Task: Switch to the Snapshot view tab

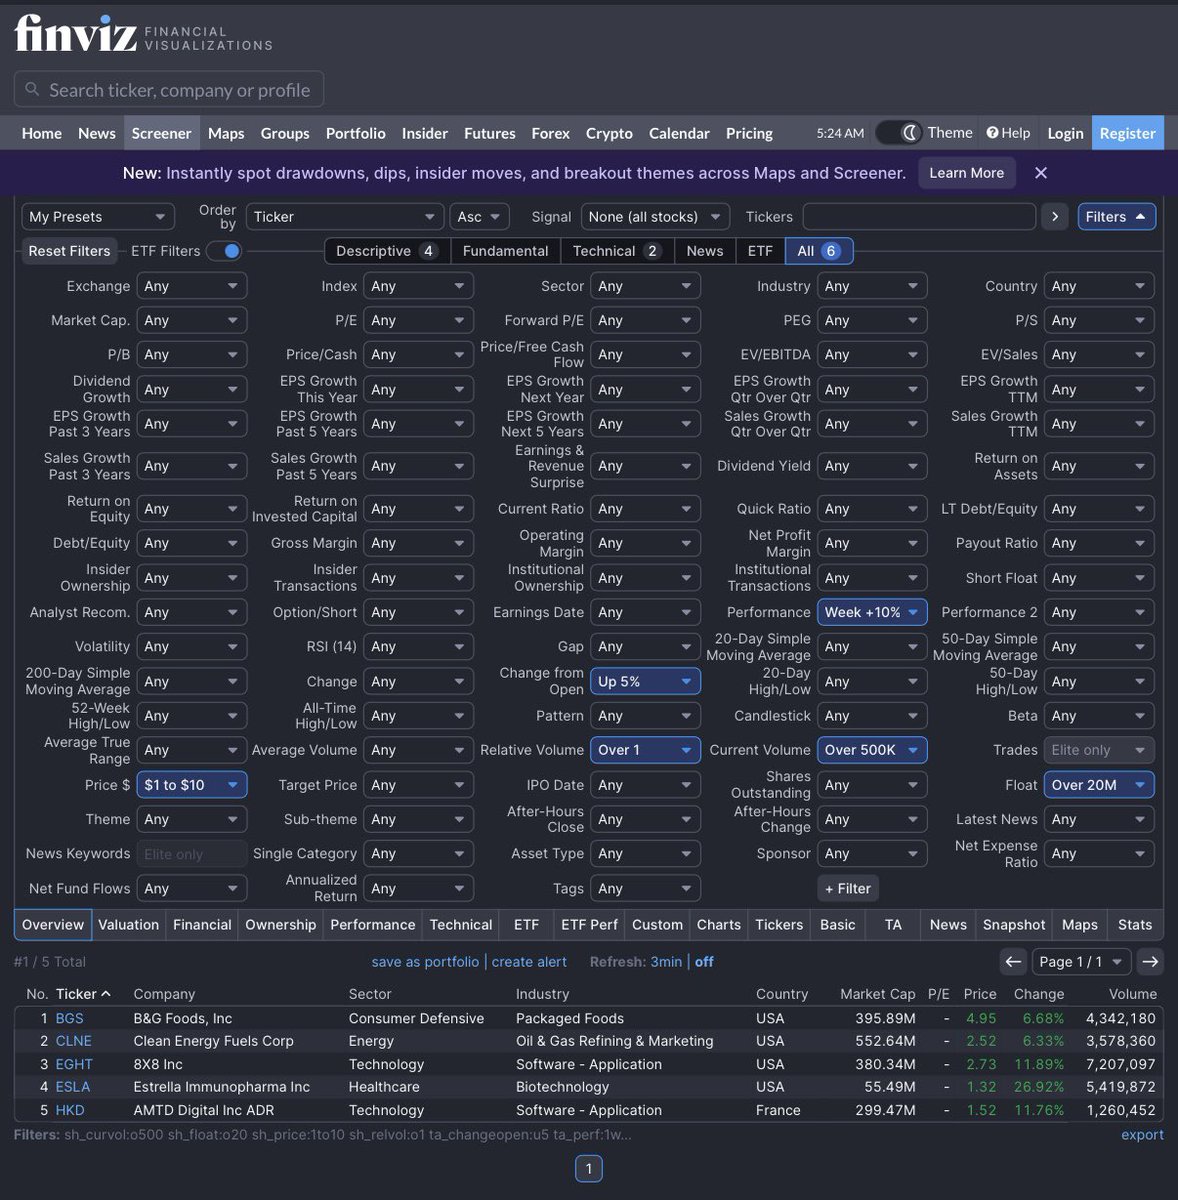Action: pos(1013,925)
